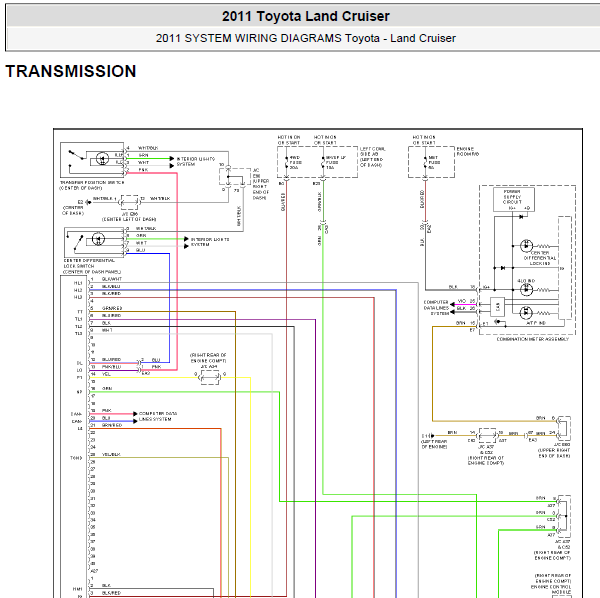Click the 'BRN 15' pin label at combination meter

point(466,323)
